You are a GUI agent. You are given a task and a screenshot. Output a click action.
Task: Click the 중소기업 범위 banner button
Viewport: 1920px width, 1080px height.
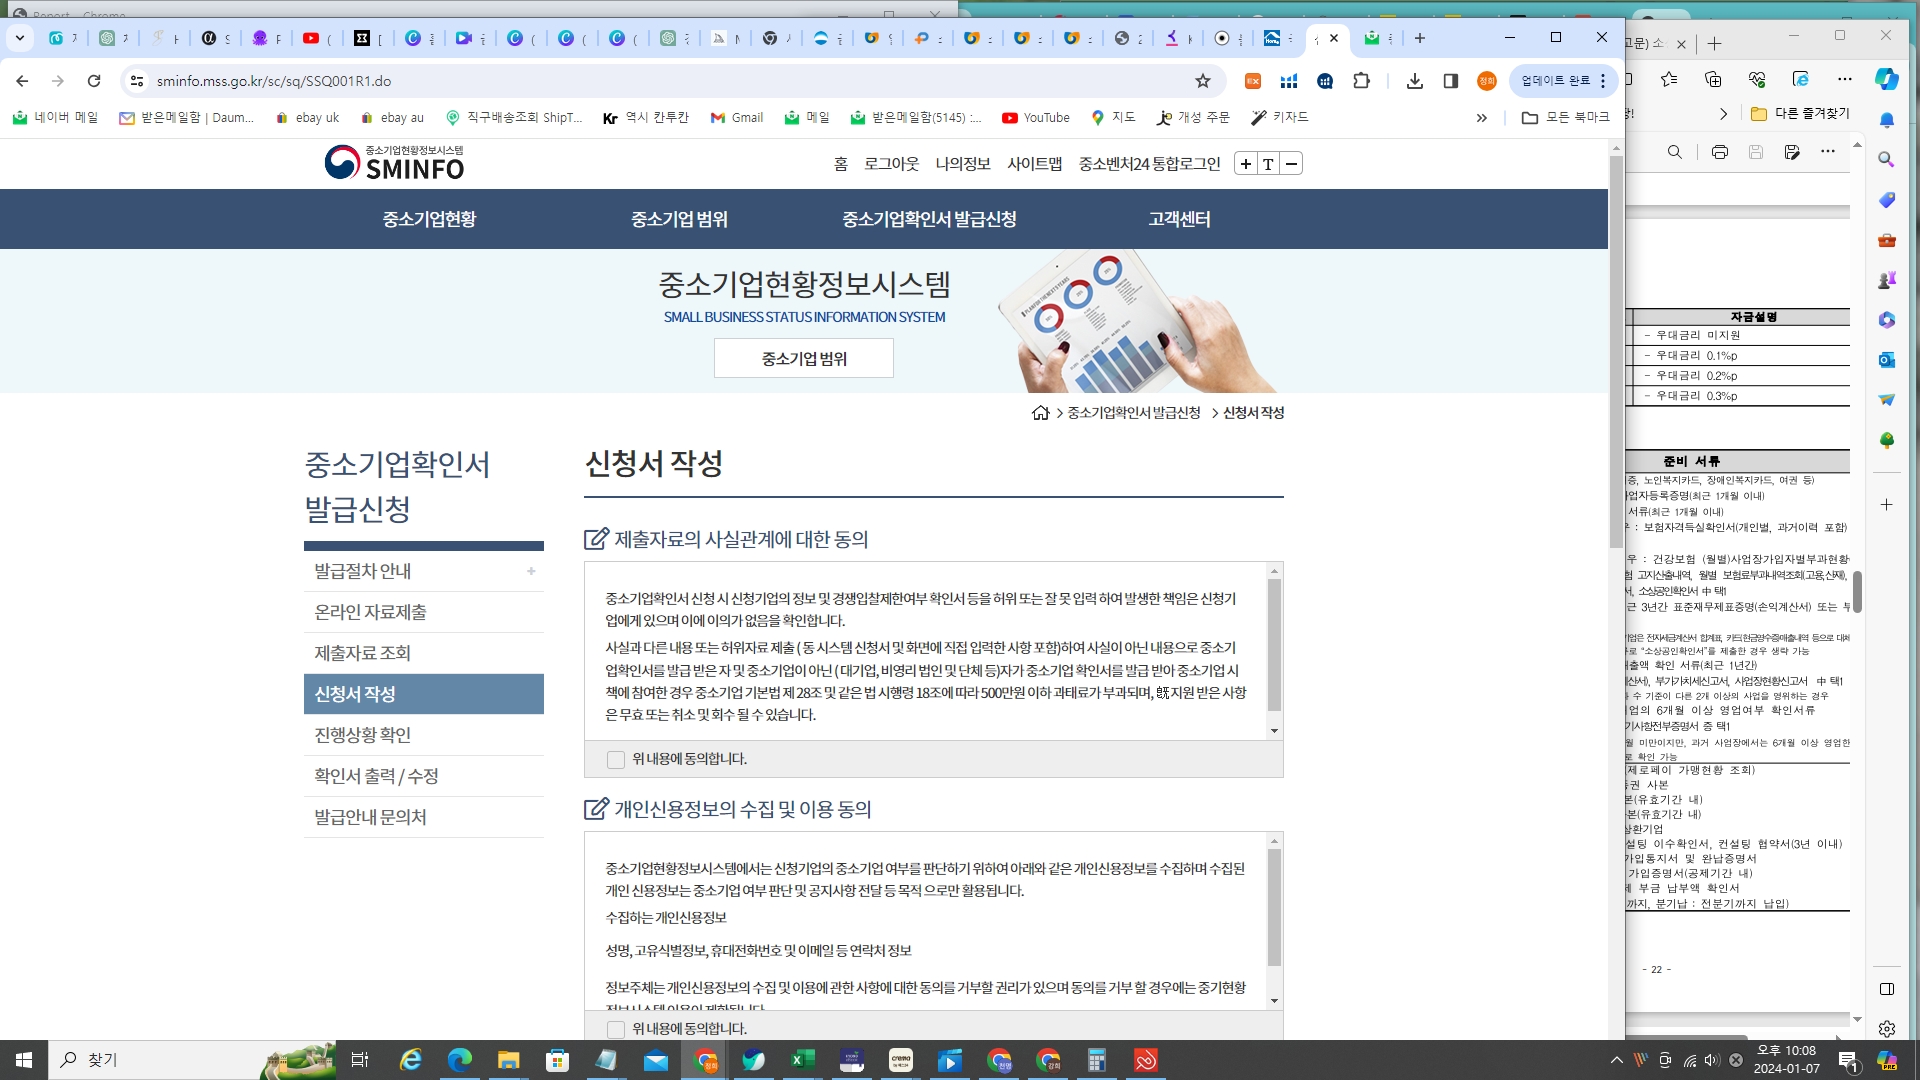[803, 358]
